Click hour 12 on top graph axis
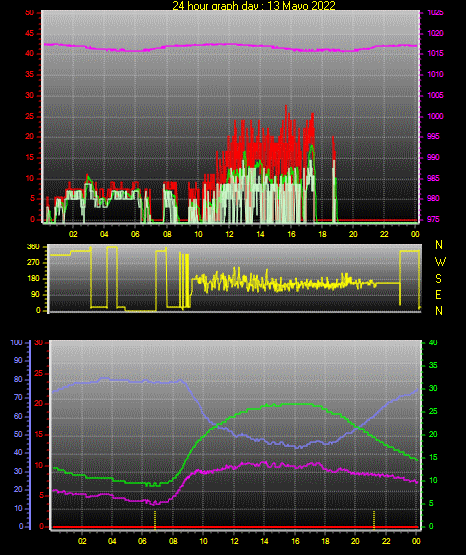 [229, 234]
